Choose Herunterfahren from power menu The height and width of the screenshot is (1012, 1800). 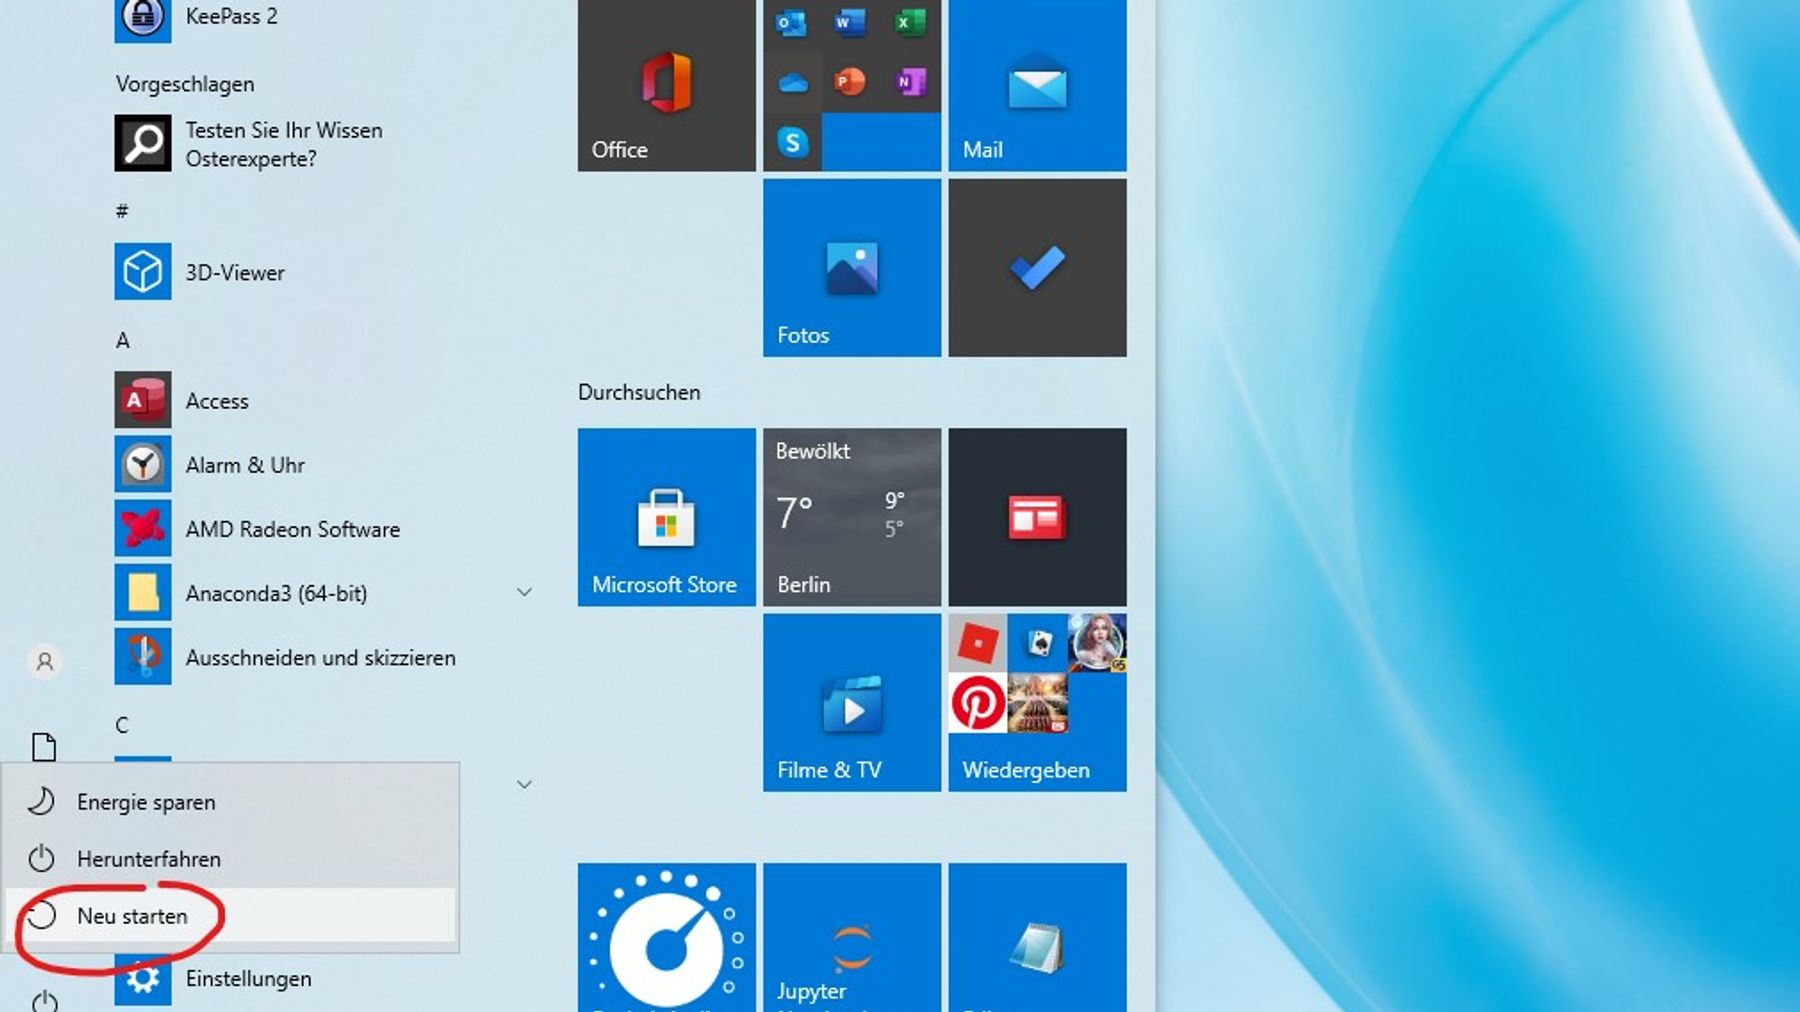coord(230,858)
